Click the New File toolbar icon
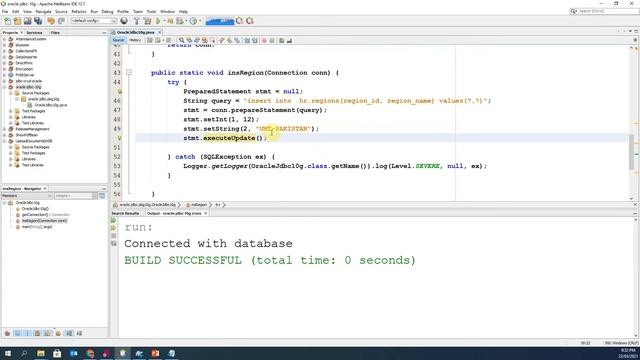This screenshot has height=360, width=640. pyautogui.click(x=7, y=21)
